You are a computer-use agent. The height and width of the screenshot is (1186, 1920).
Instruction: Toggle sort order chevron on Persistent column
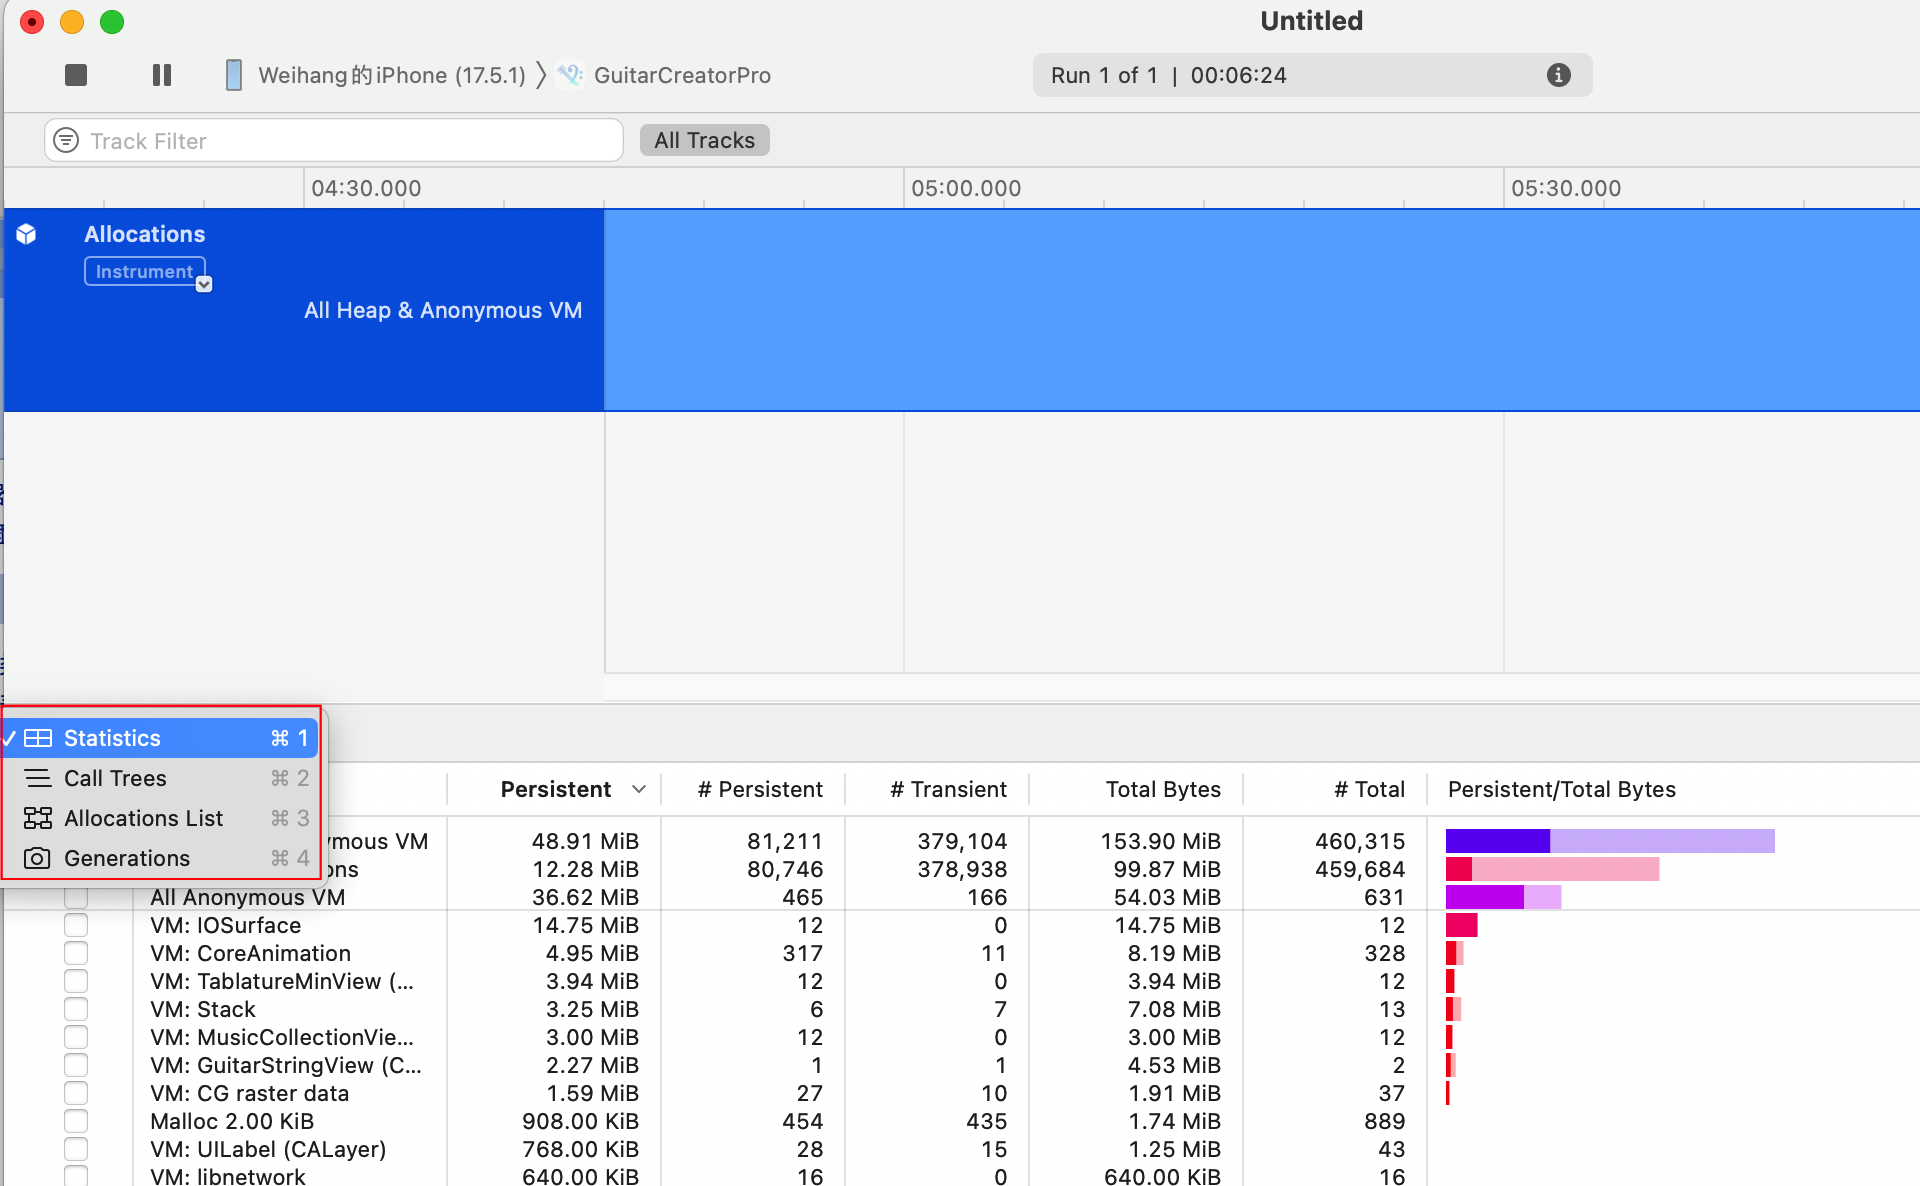(639, 789)
